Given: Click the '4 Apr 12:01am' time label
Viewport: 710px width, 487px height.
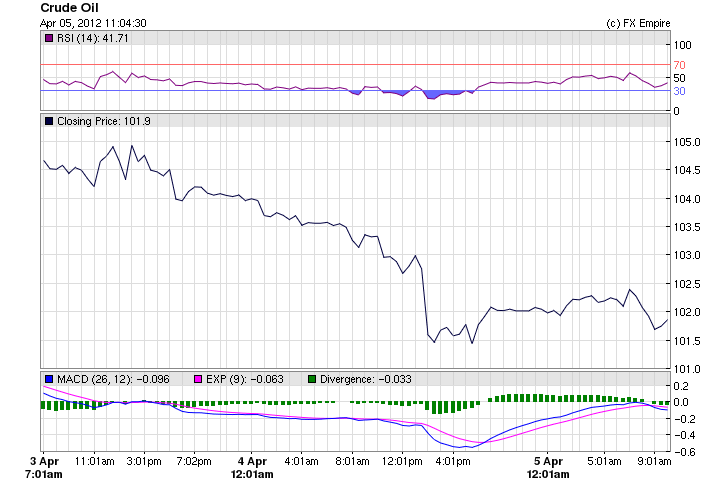Looking at the screenshot, I should click(x=252, y=468).
